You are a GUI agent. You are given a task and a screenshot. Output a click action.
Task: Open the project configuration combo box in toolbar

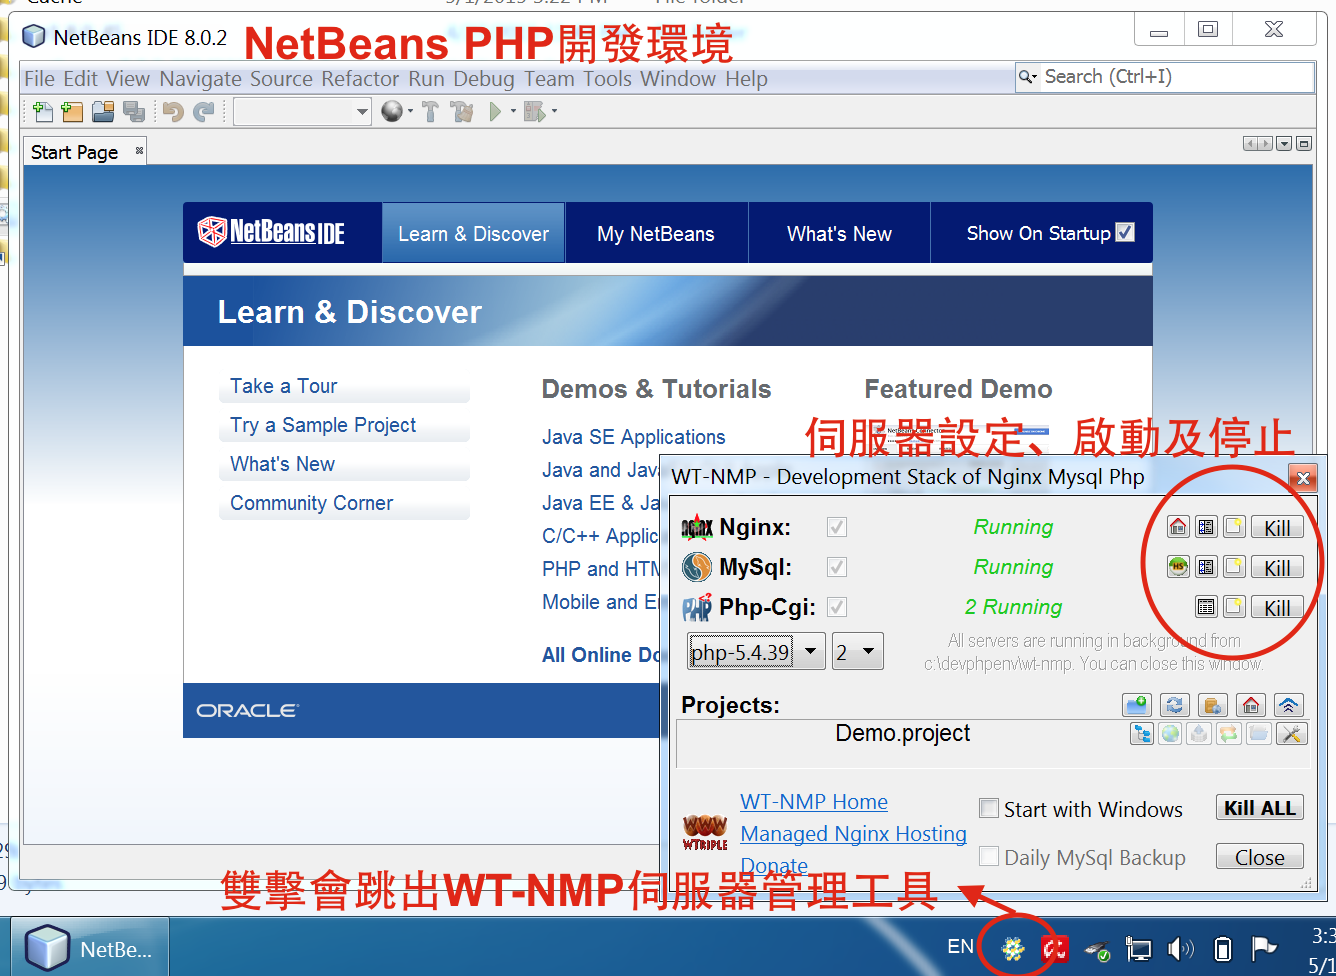pos(303,112)
